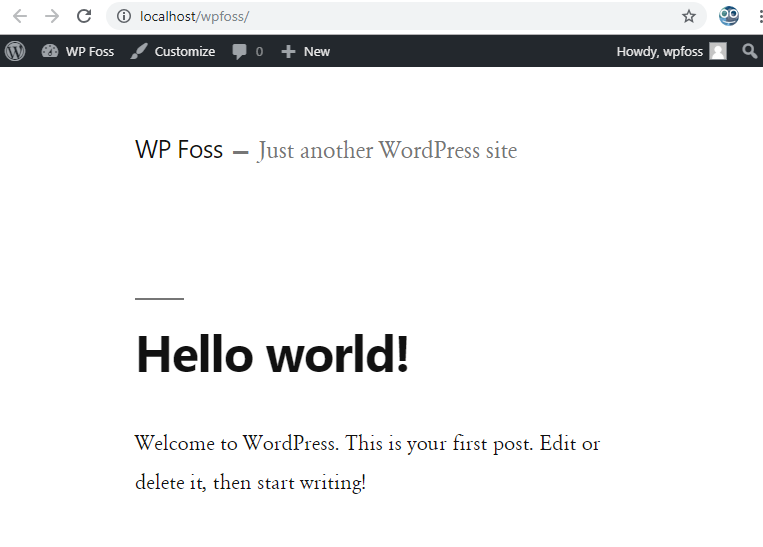
Task: Click the Welcome to WordPress paragraph text
Action: [367, 463]
